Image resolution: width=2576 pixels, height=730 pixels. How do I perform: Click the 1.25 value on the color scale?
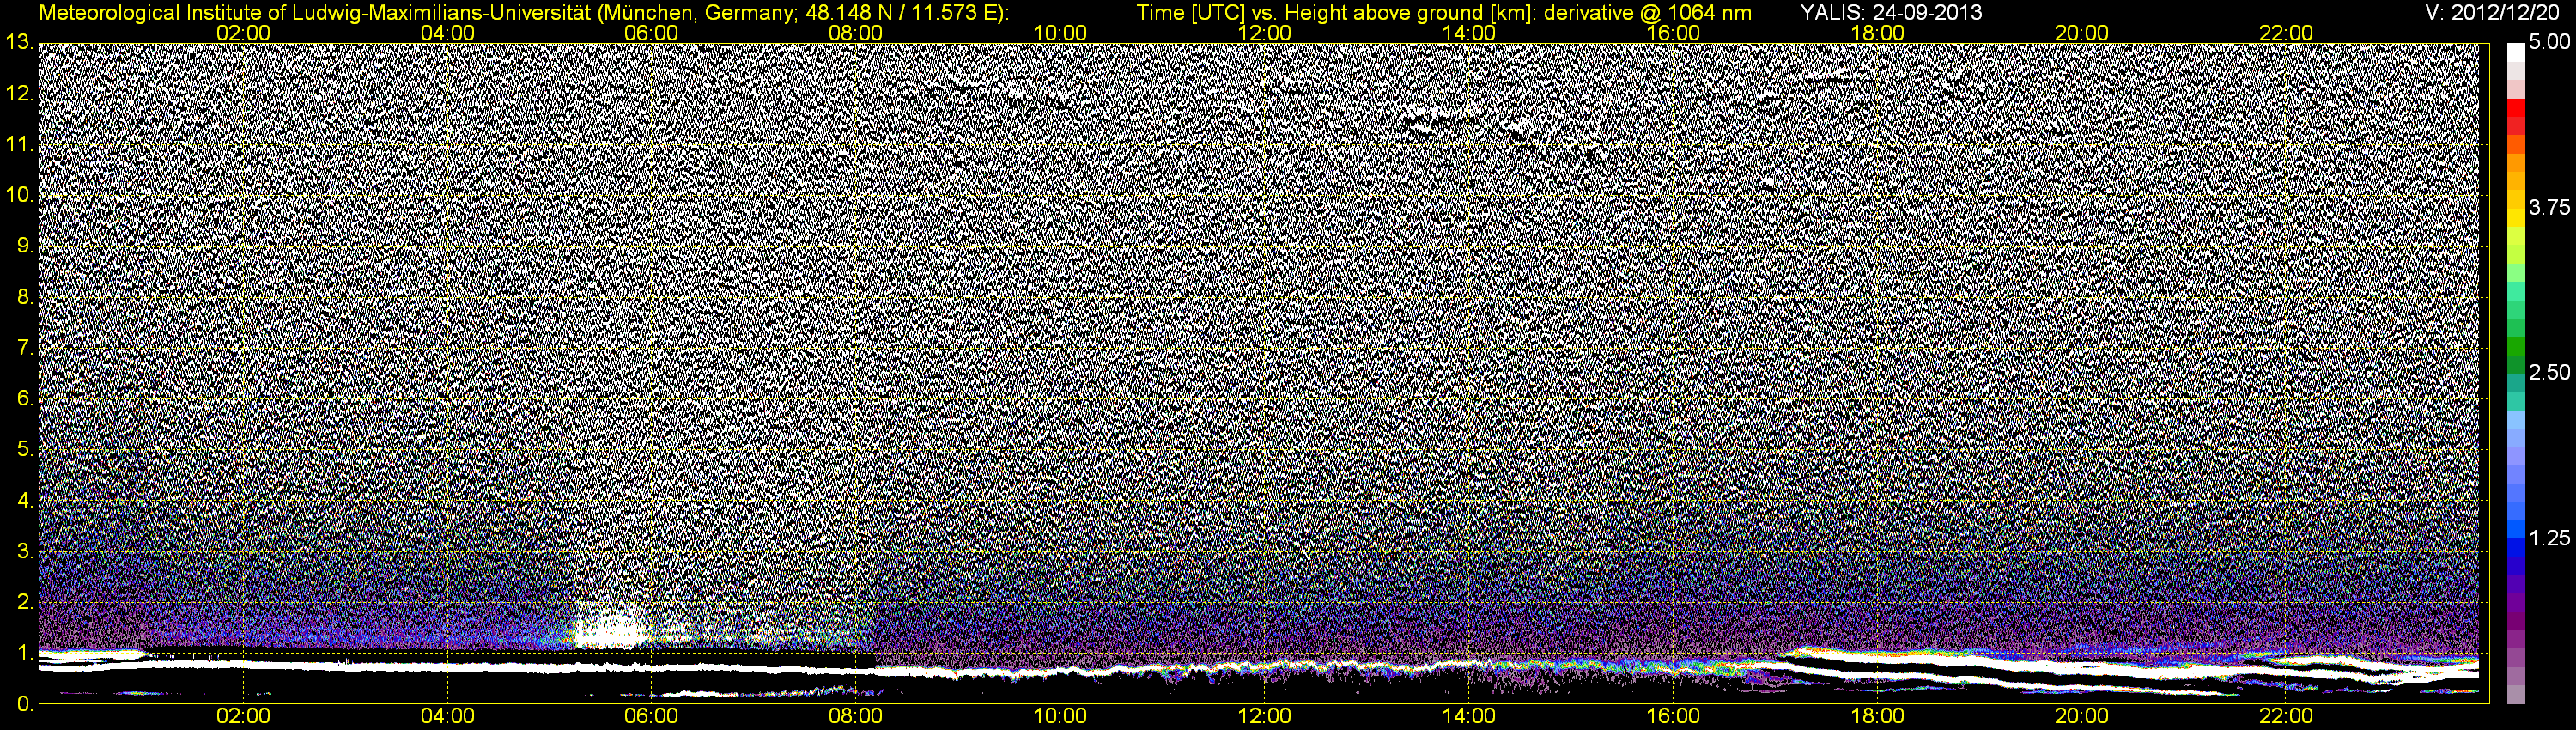point(2549,539)
